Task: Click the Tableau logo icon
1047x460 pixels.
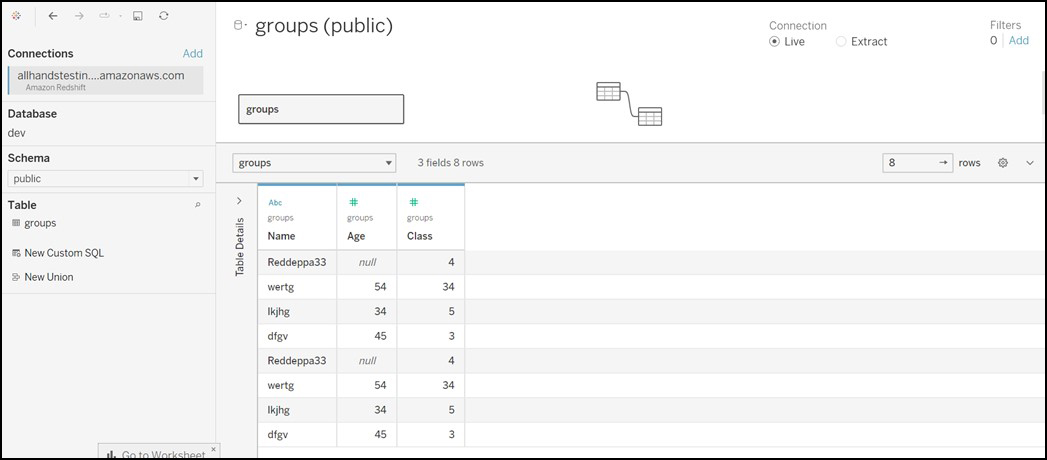Action: click(x=17, y=17)
